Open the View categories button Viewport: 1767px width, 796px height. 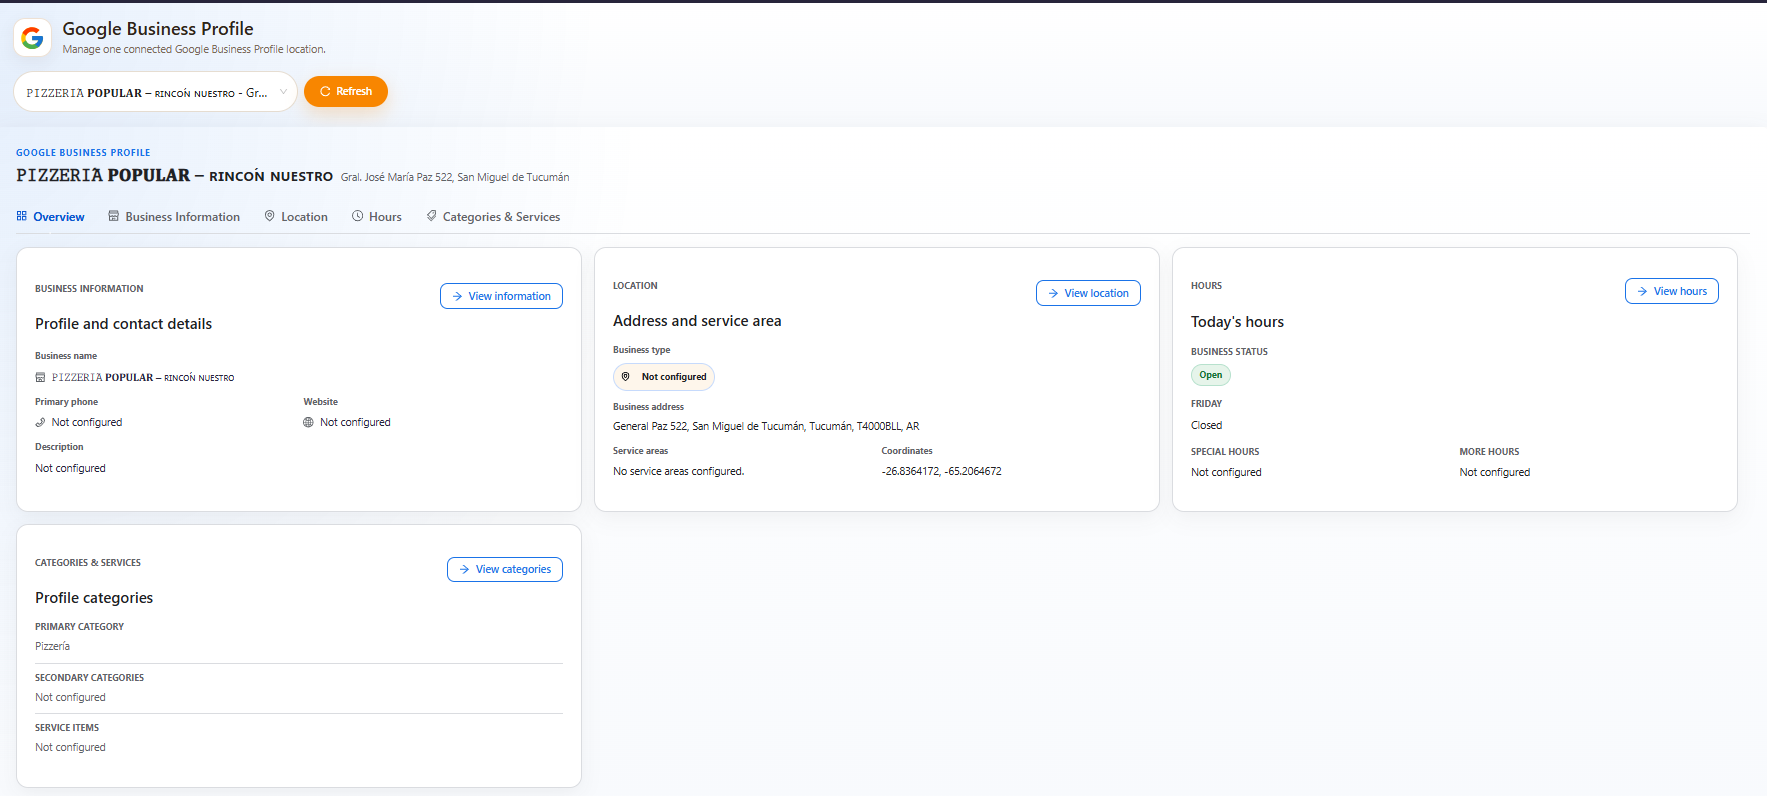[x=505, y=570]
